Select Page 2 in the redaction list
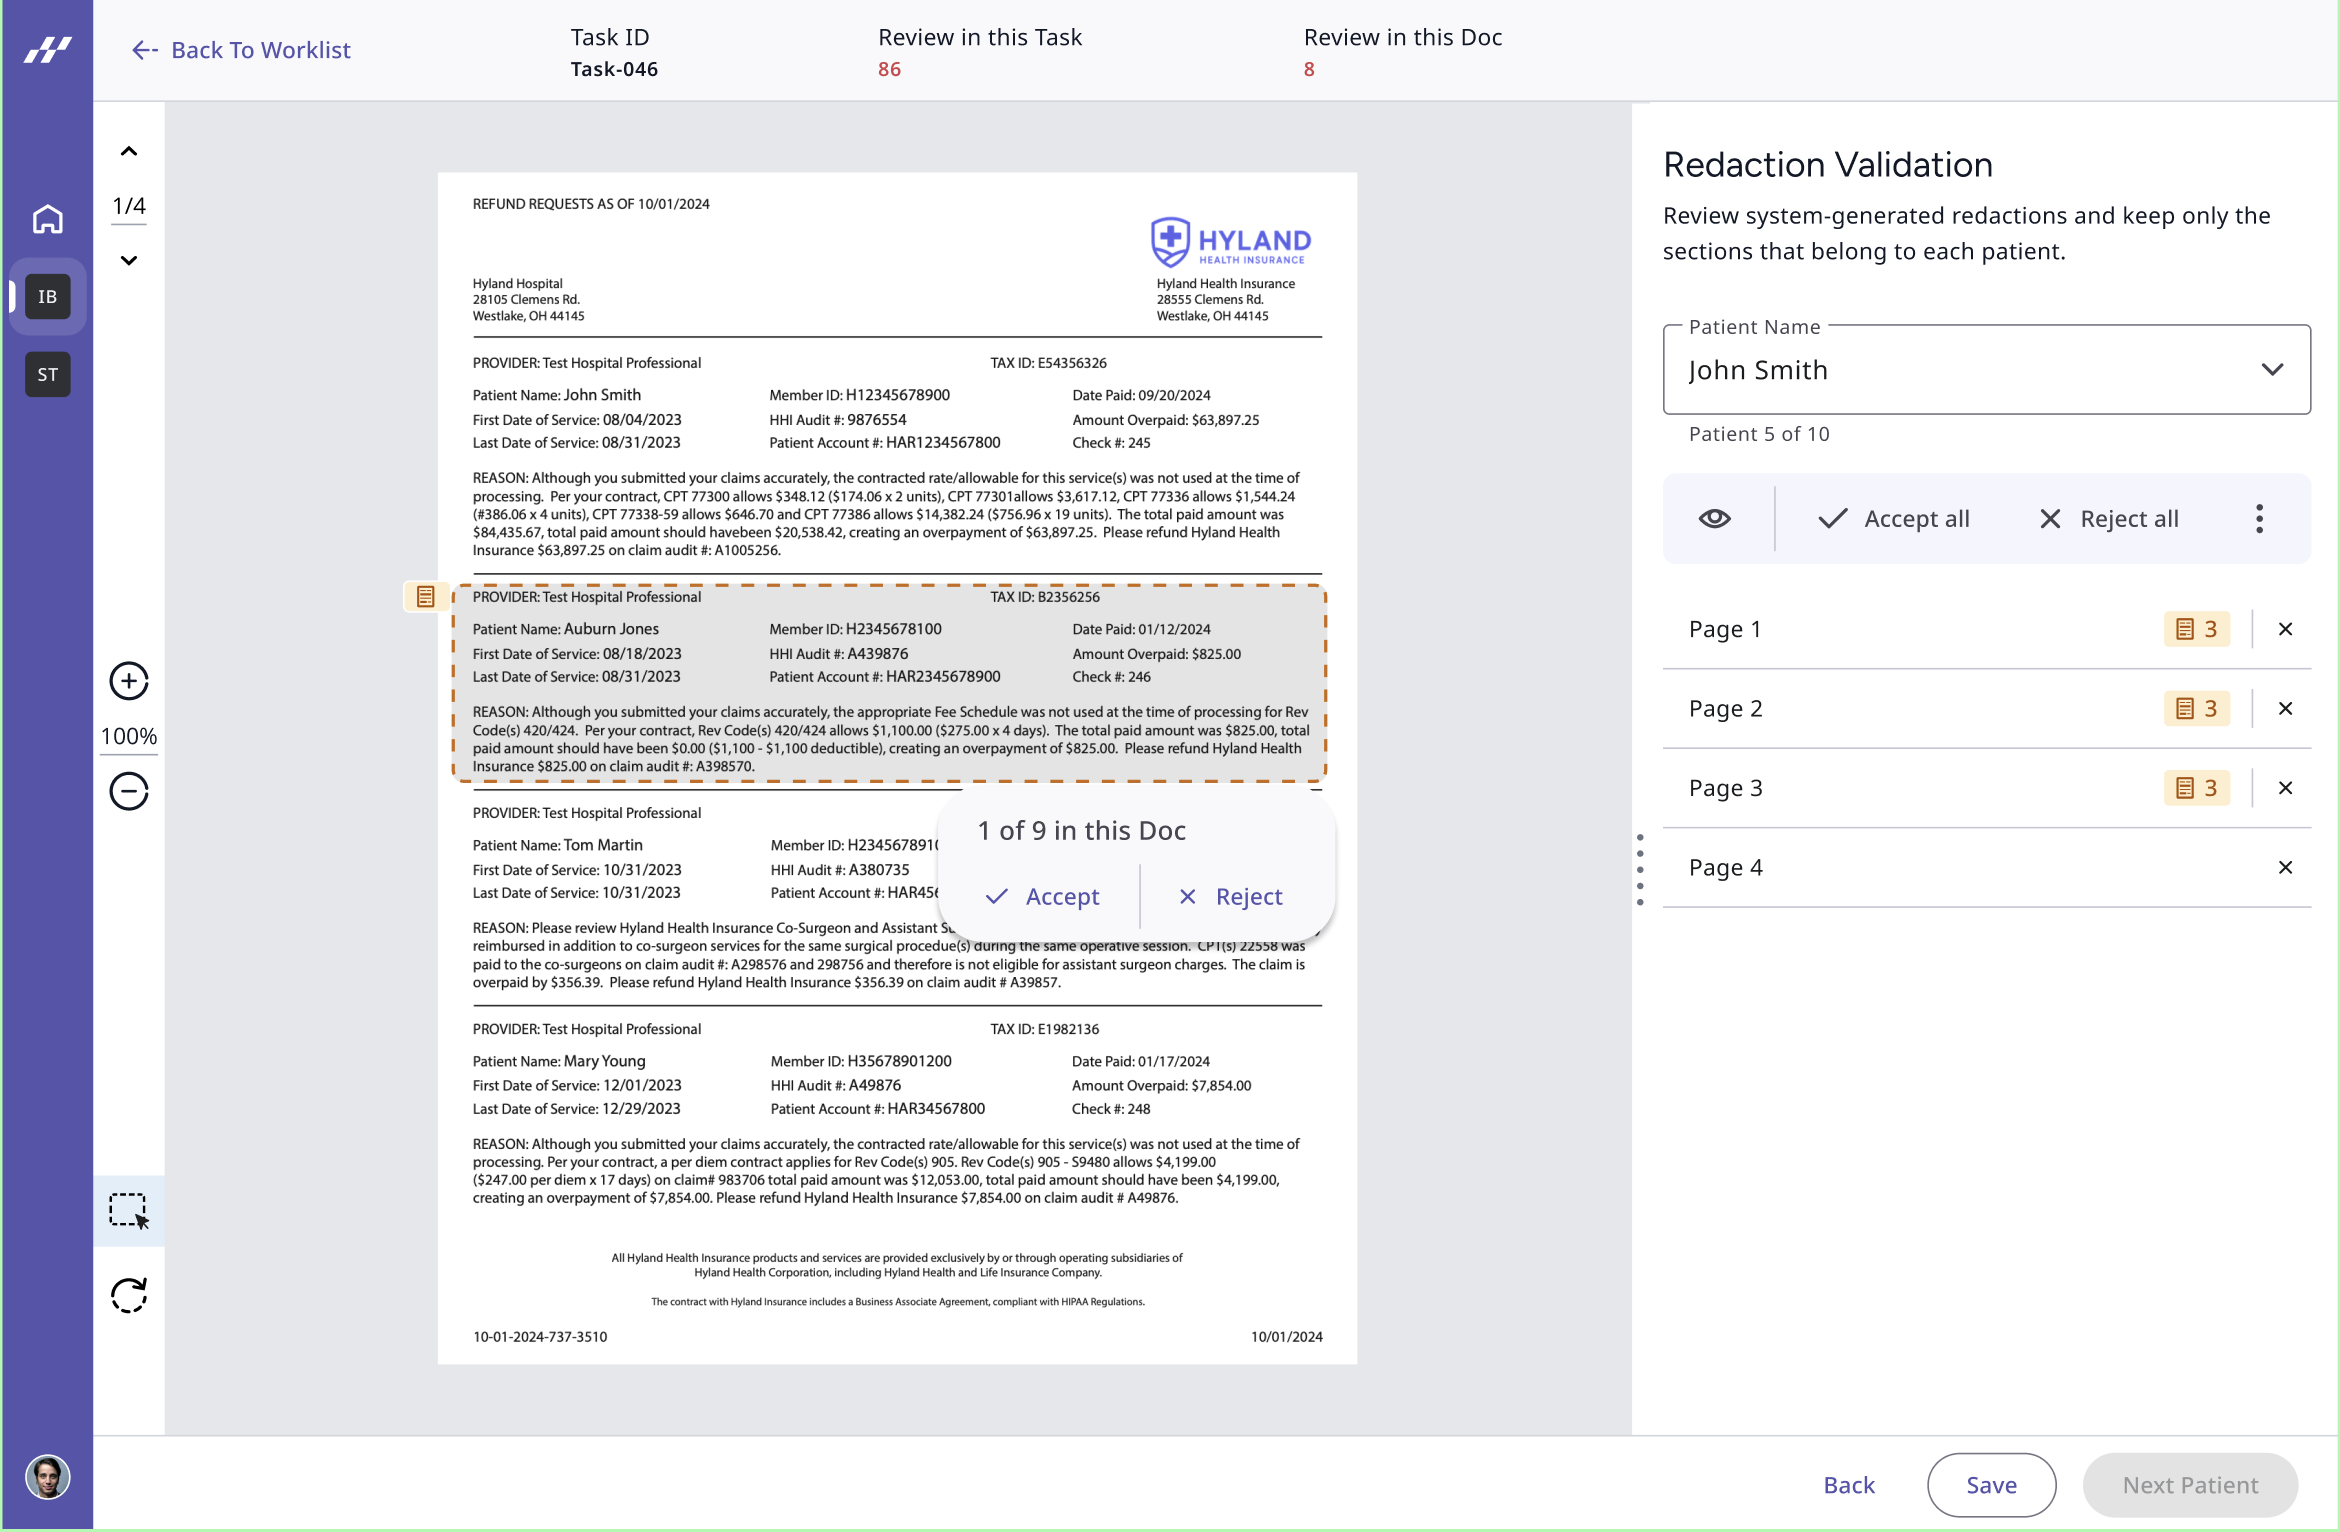 pyautogui.click(x=1725, y=709)
